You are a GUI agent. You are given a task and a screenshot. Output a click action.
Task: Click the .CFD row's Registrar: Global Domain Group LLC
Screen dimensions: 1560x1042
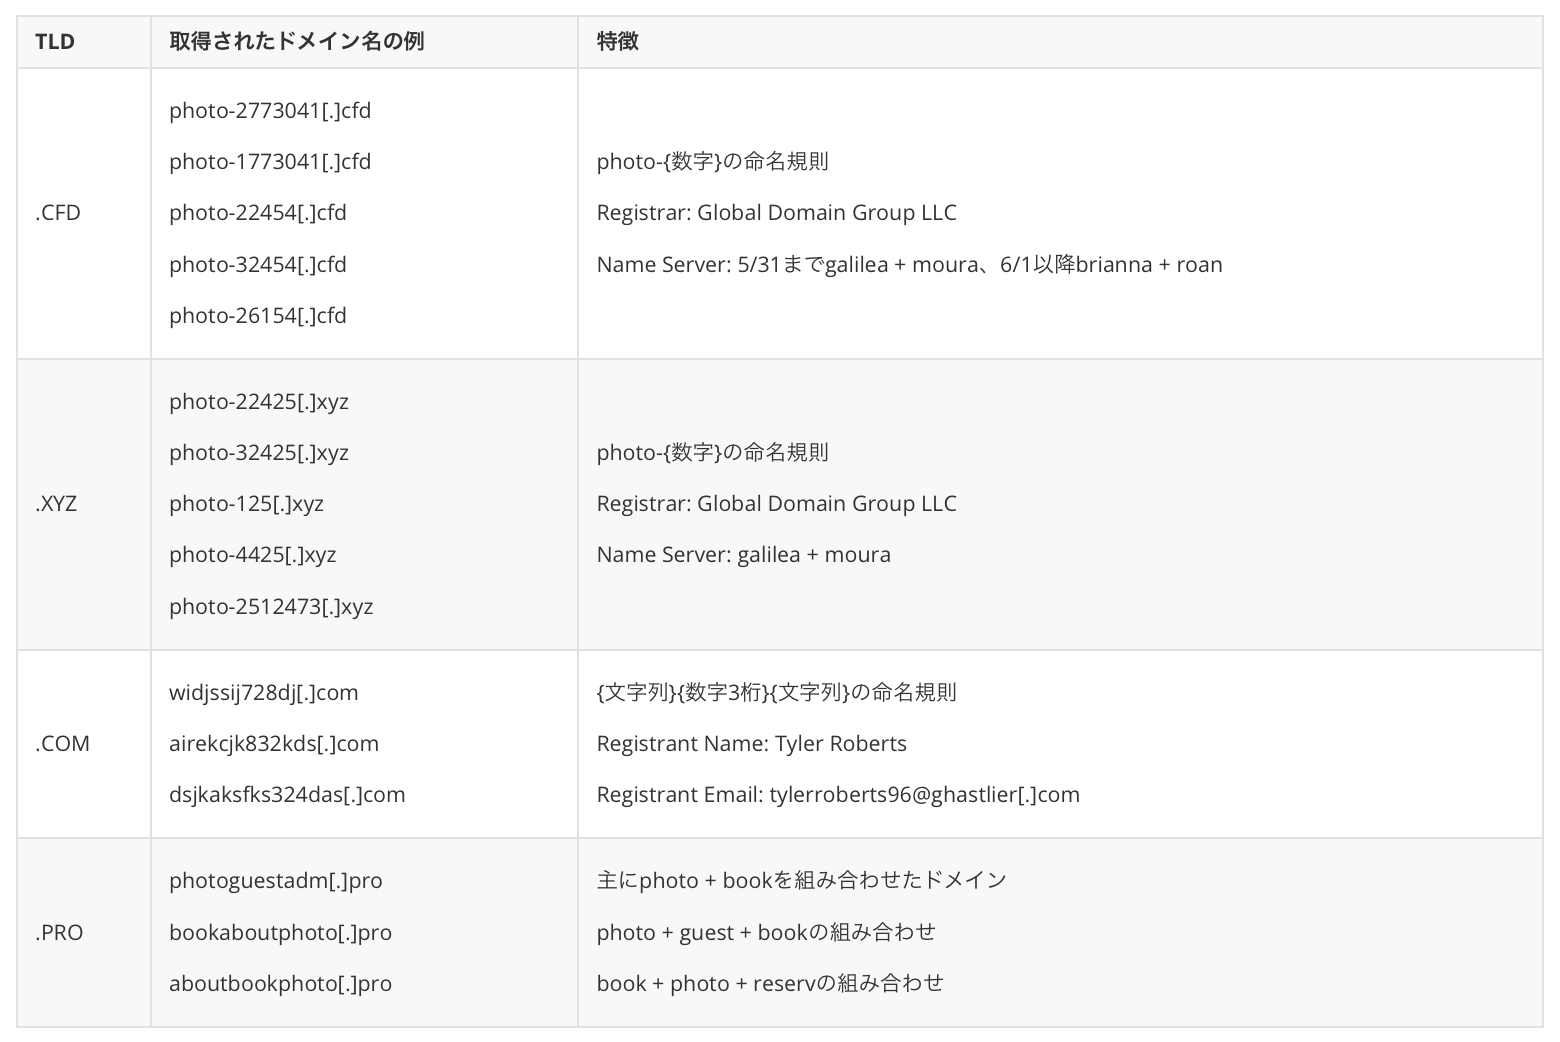[777, 213]
